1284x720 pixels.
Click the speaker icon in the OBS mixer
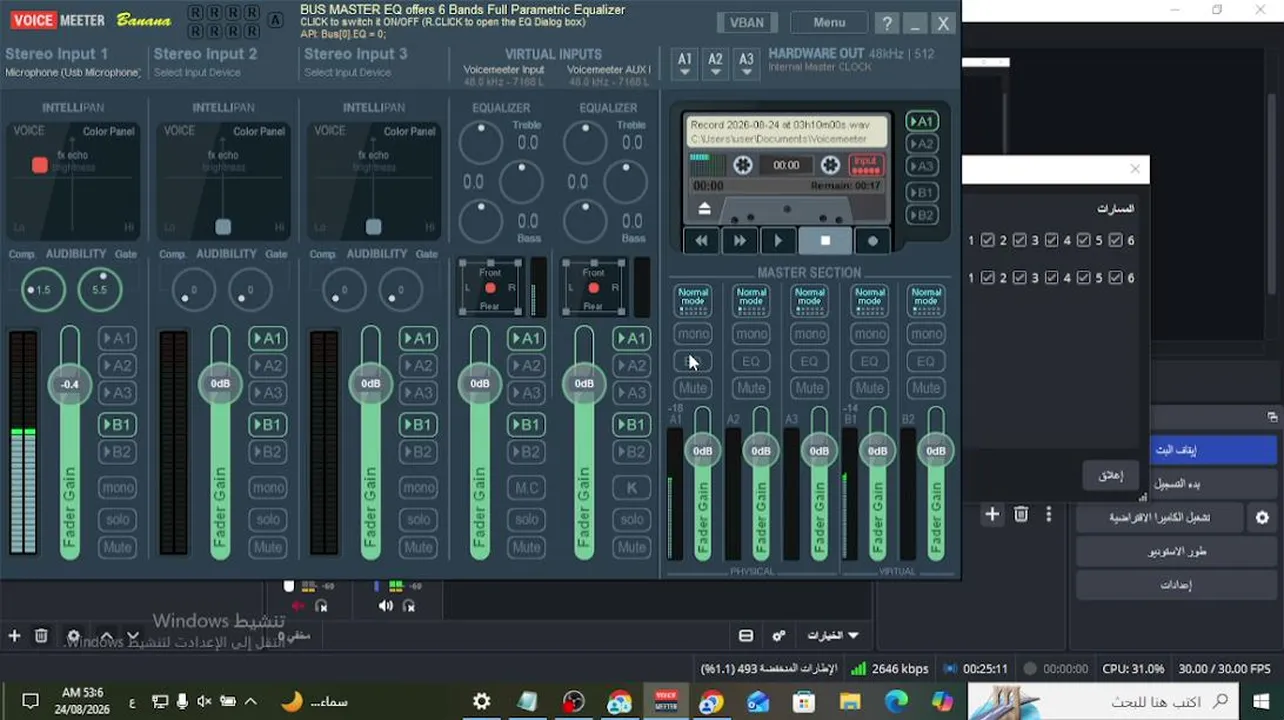386,606
